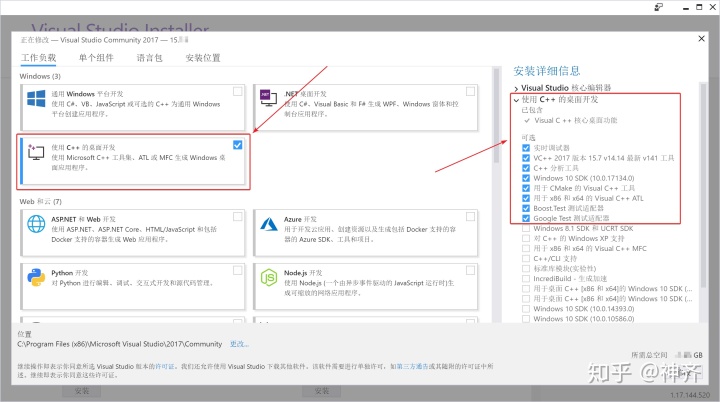Check the Windows XP support for C++ option
This screenshot has width=720, height=402.
click(526, 238)
